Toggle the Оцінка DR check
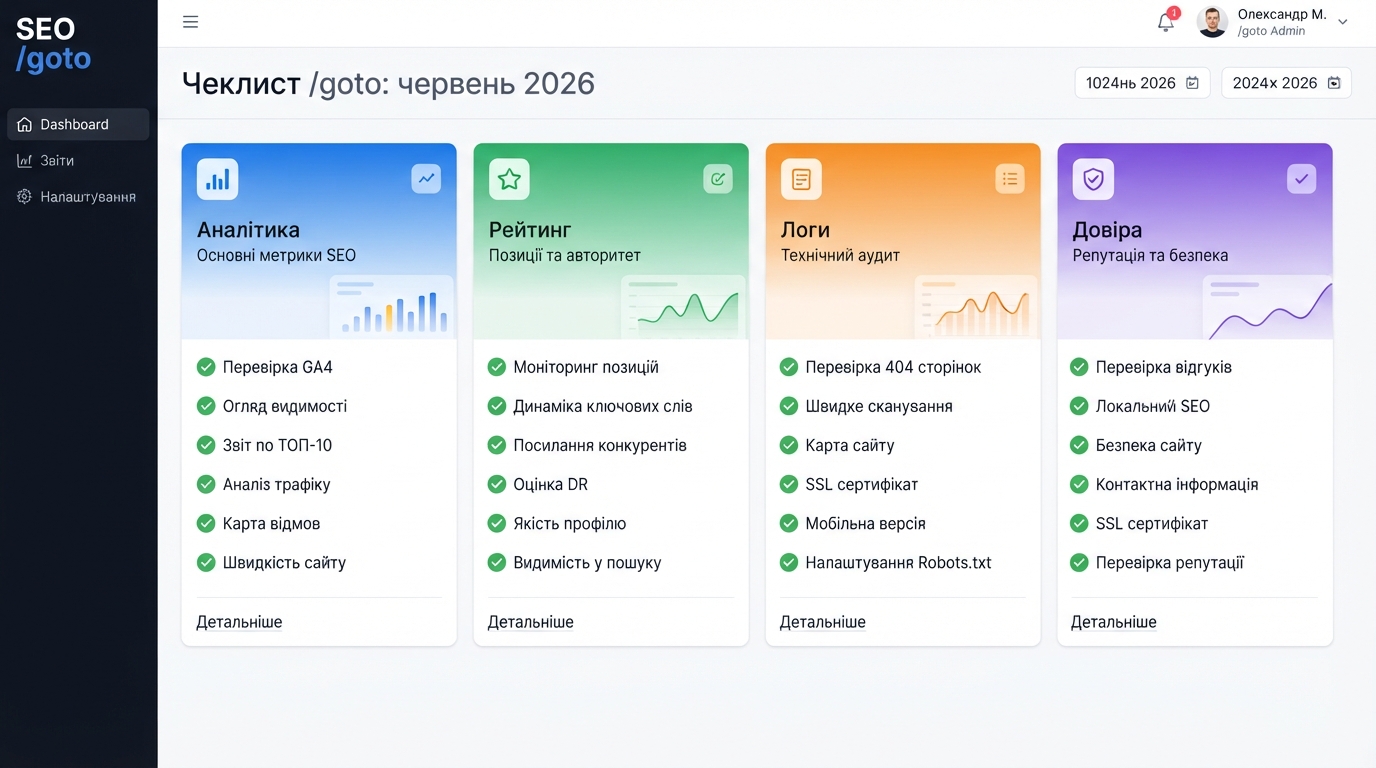 [x=497, y=484]
